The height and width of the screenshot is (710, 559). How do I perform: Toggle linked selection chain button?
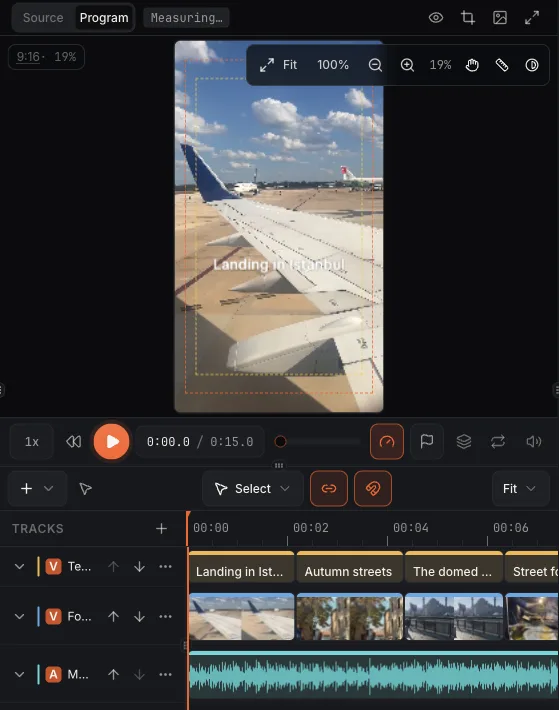(x=329, y=489)
